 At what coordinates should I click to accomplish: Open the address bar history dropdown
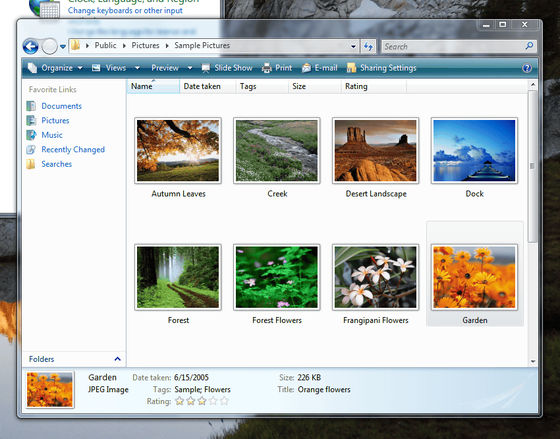353,46
